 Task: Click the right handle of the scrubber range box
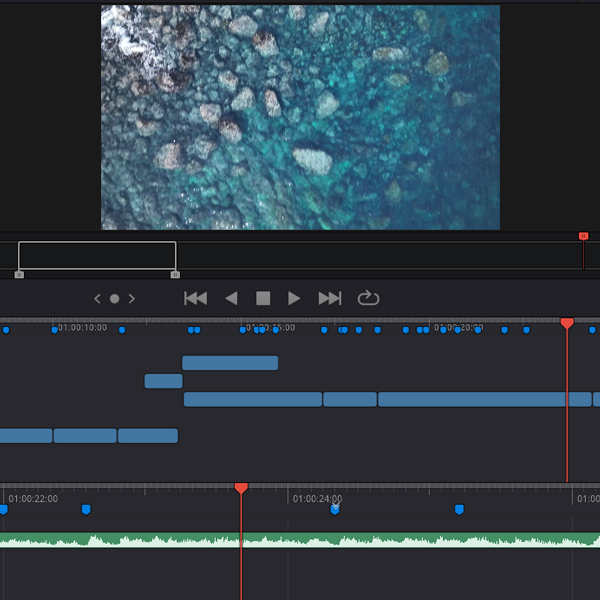(x=175, y=274)
